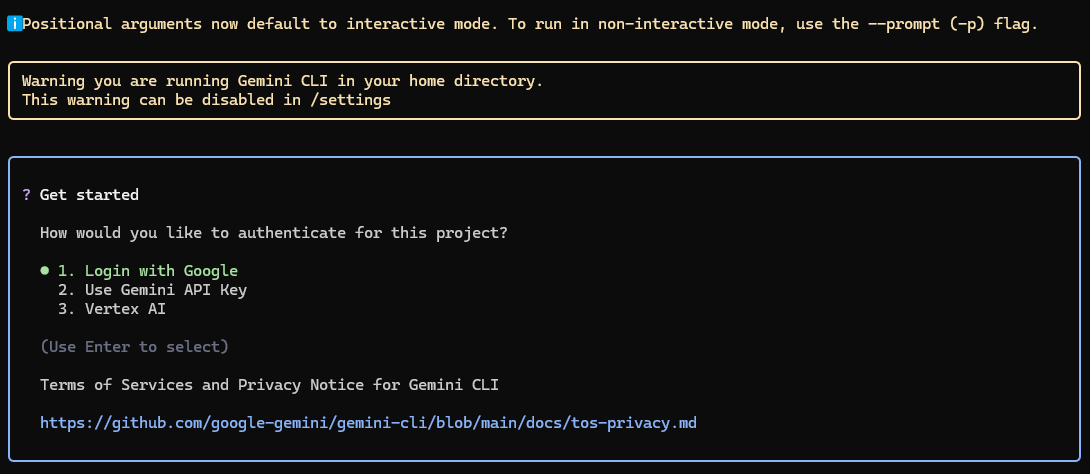
Task: Click the Terms of Services and Privacy Notice text
Action: pyautogui.click(x=269, y=385)
